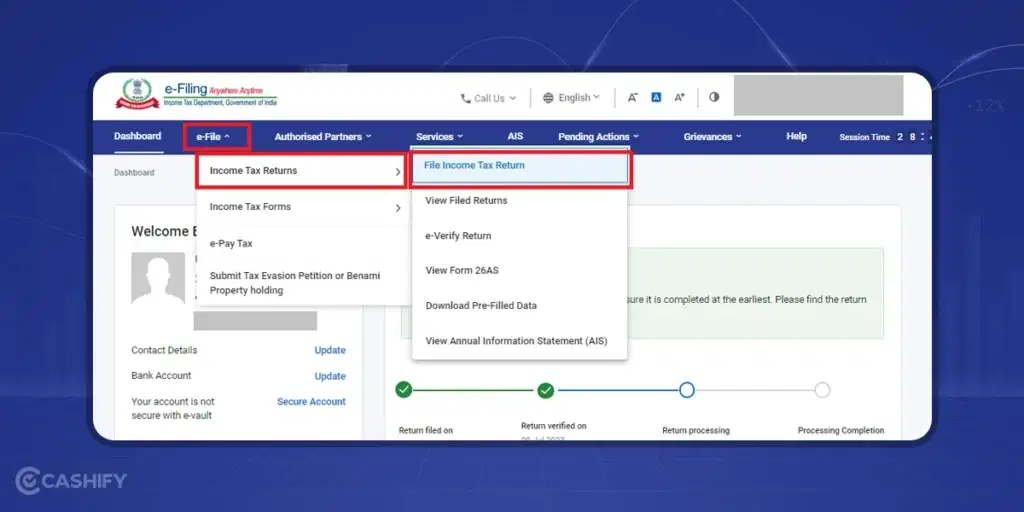Image resolution: width=1024 pixels, height=512 pixels.
Task: Decrease font size with A- icon
Action: (x=632, y=97)
